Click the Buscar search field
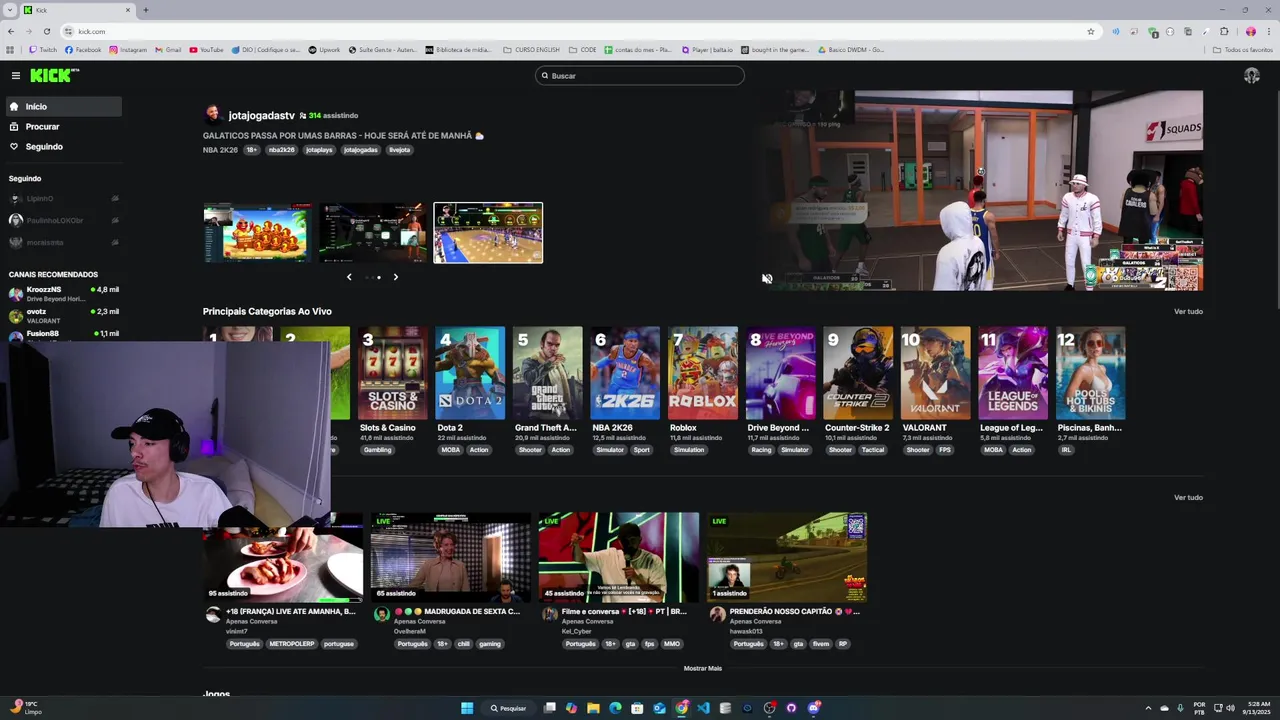Image resolution: width=1280 pixels, height=720 pixels. pyautogui.click(x=640, y=76)
